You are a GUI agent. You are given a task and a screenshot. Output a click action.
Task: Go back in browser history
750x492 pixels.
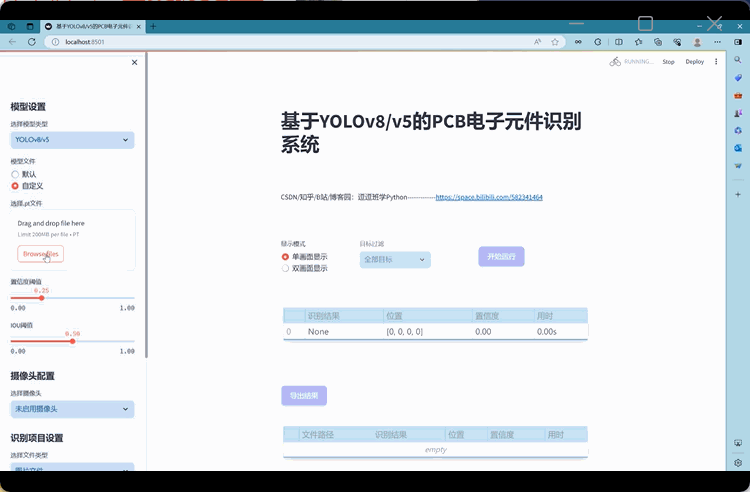coord(12,42)
